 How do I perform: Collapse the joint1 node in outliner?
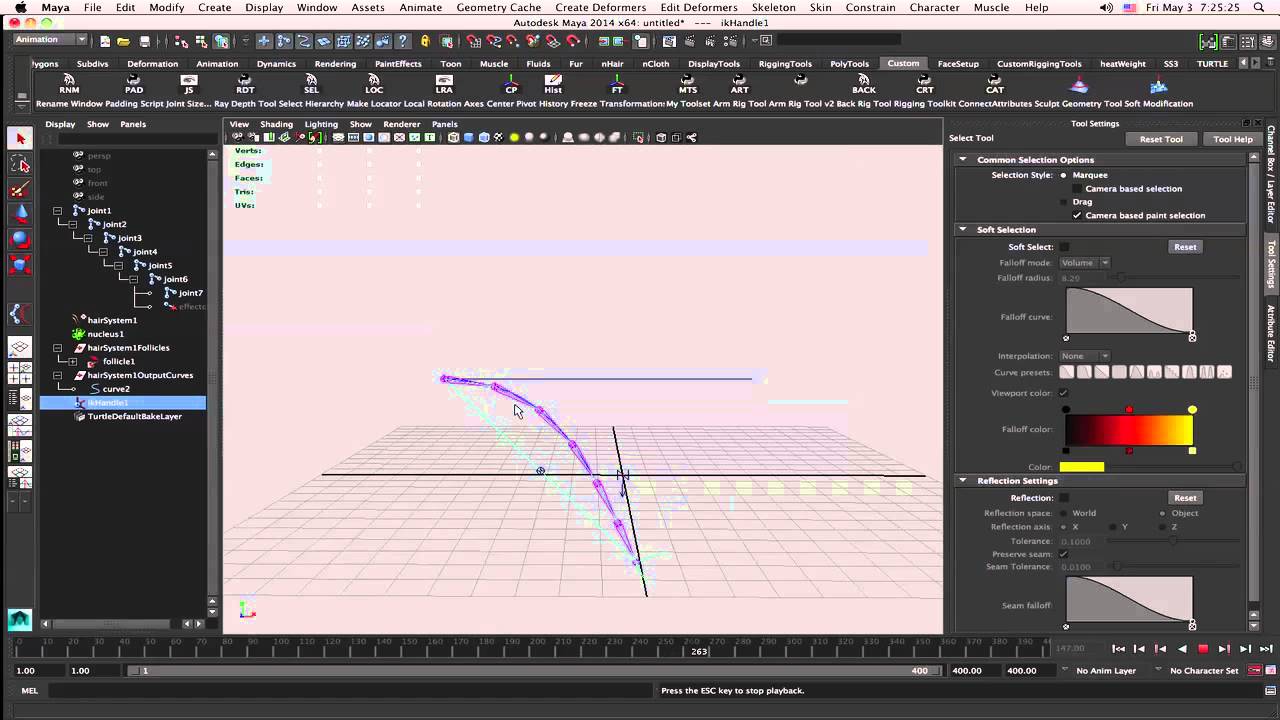pos(57,211)
